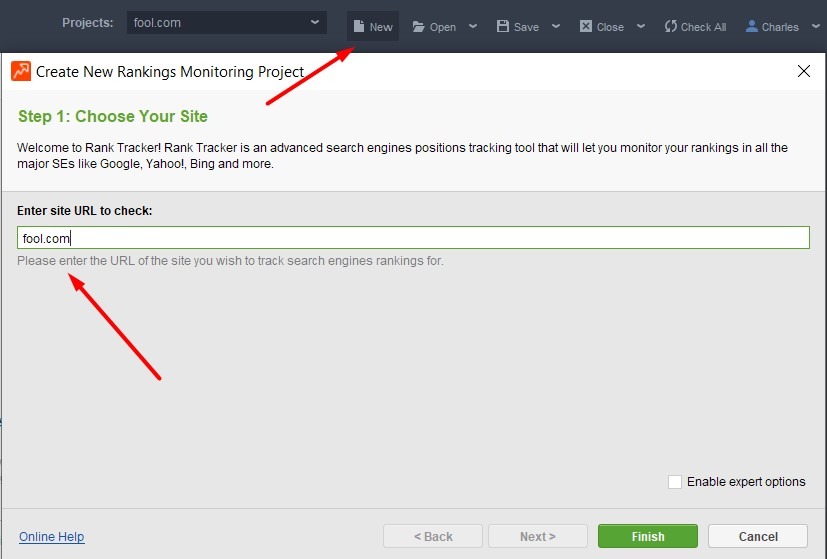Click the New project toolbar button
The image size is (827, 559).
(x=373, y=26)
